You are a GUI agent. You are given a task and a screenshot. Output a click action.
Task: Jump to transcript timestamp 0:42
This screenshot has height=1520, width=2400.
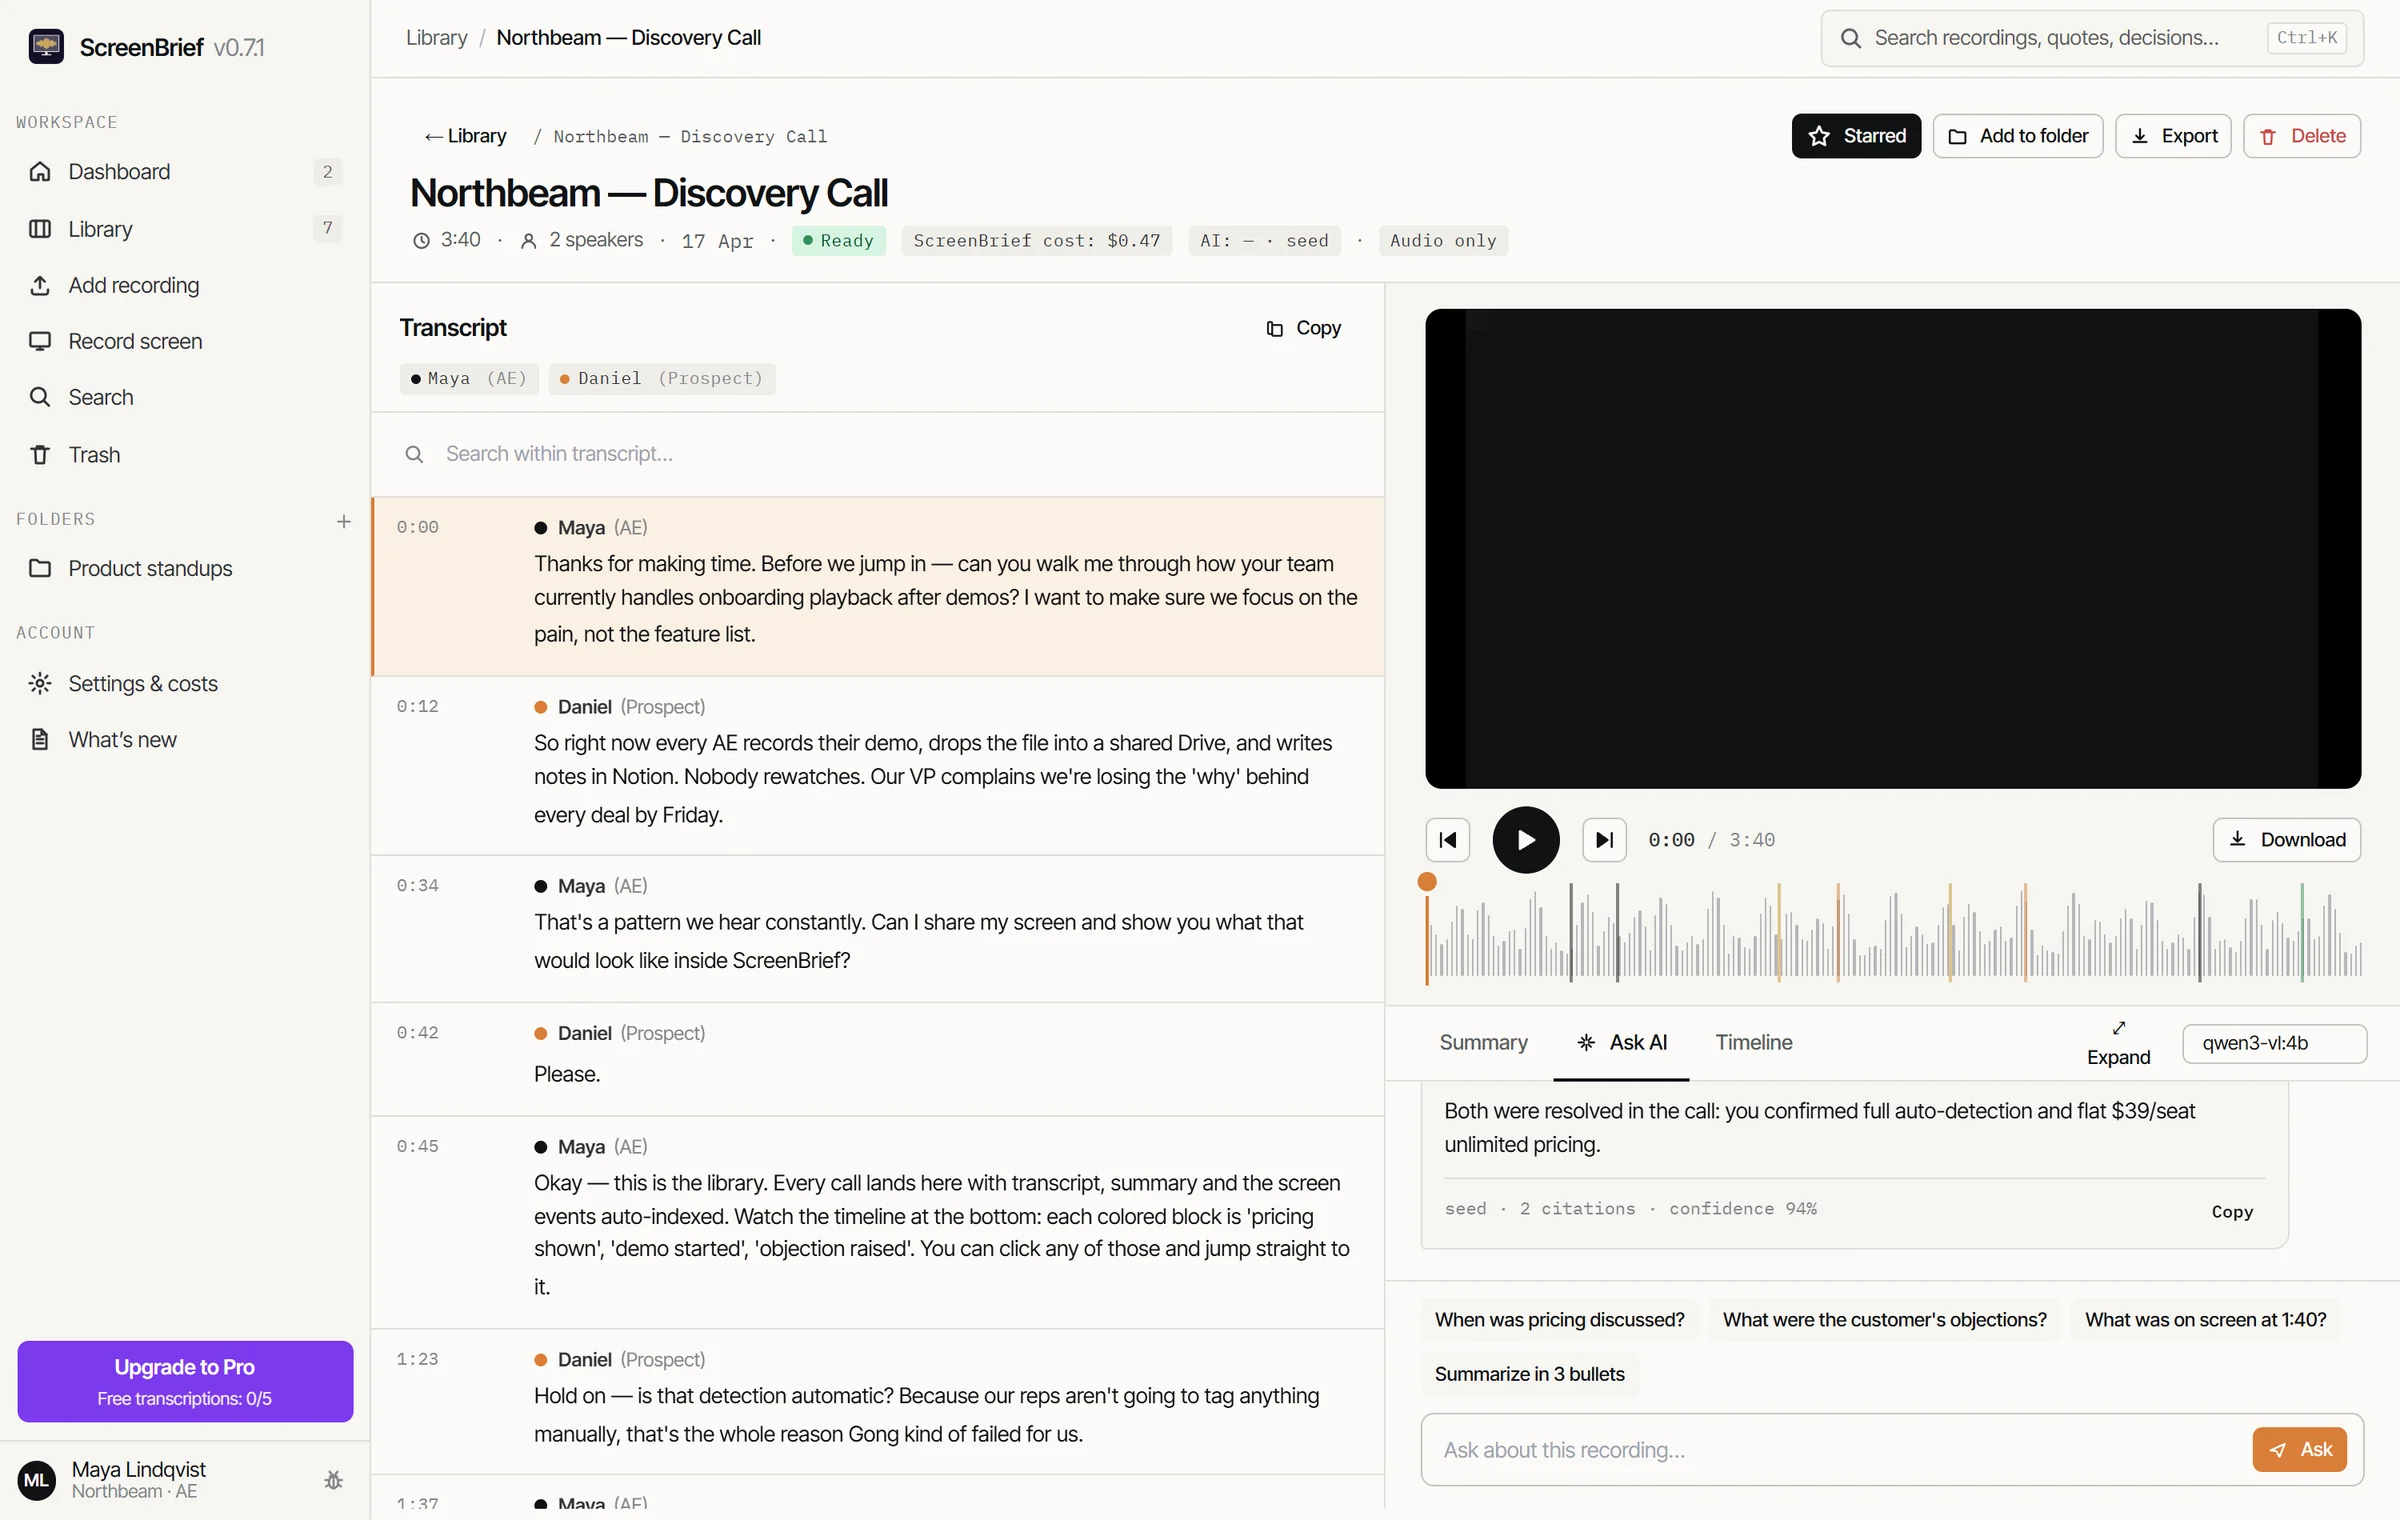tap(417, 1033)
